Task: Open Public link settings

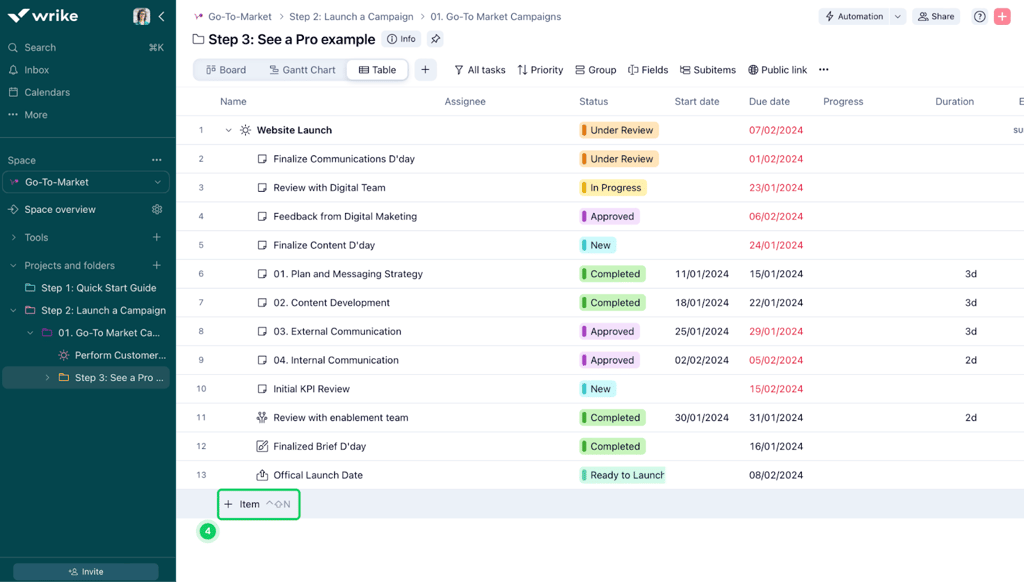Action: click(x=777, y=70)
